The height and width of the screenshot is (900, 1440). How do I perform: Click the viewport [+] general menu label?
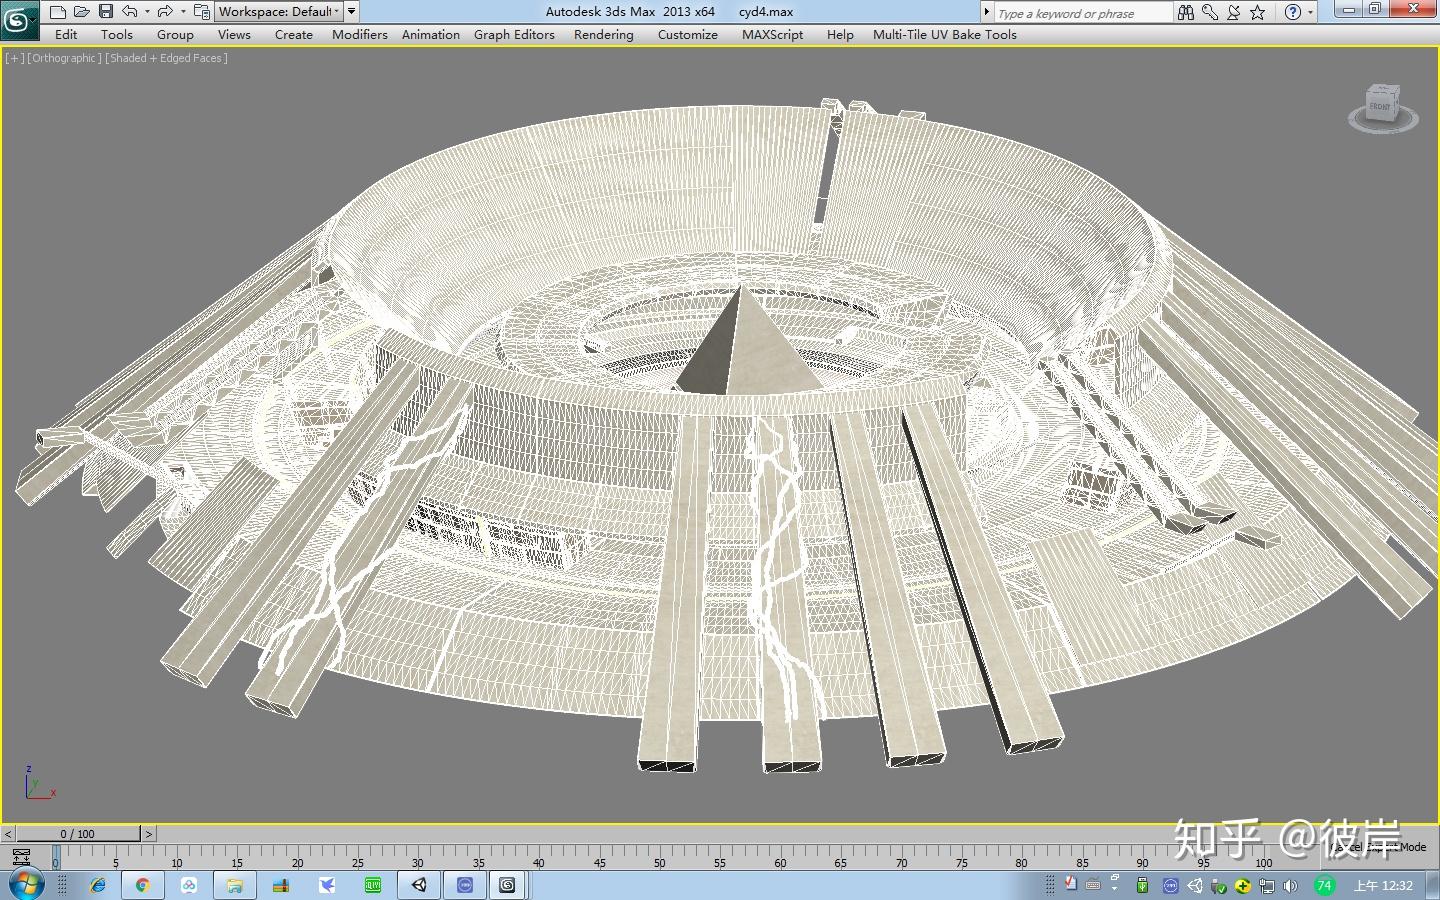point(14,58)
